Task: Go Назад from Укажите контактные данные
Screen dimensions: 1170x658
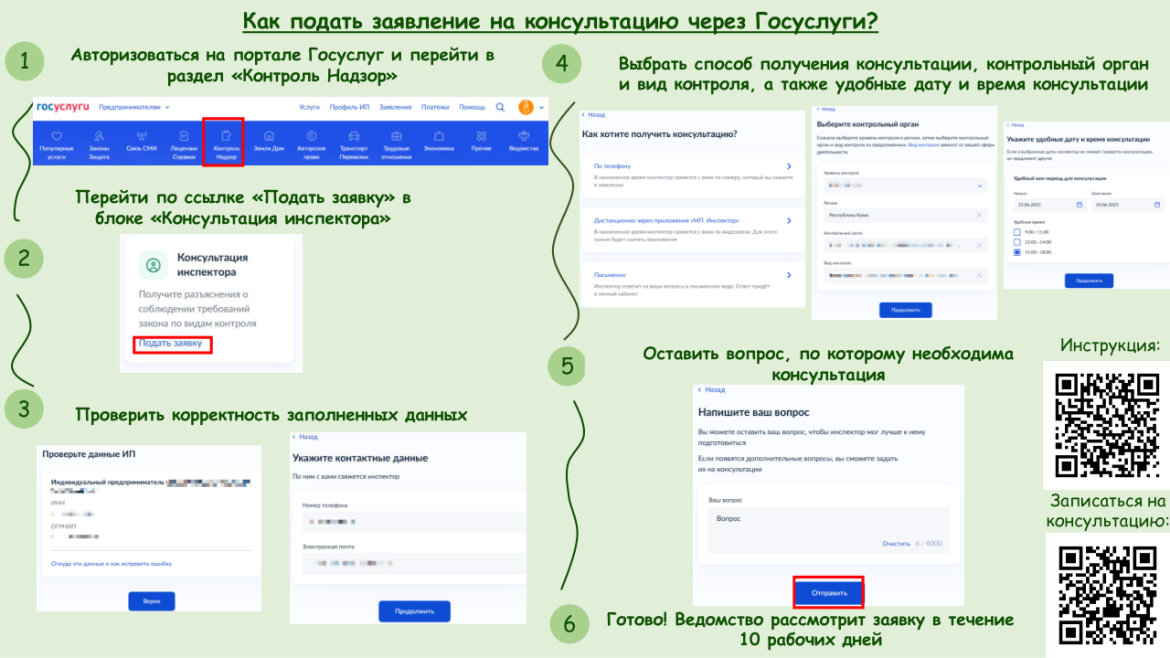Action: pyautogui.click(x=304, y=437)
